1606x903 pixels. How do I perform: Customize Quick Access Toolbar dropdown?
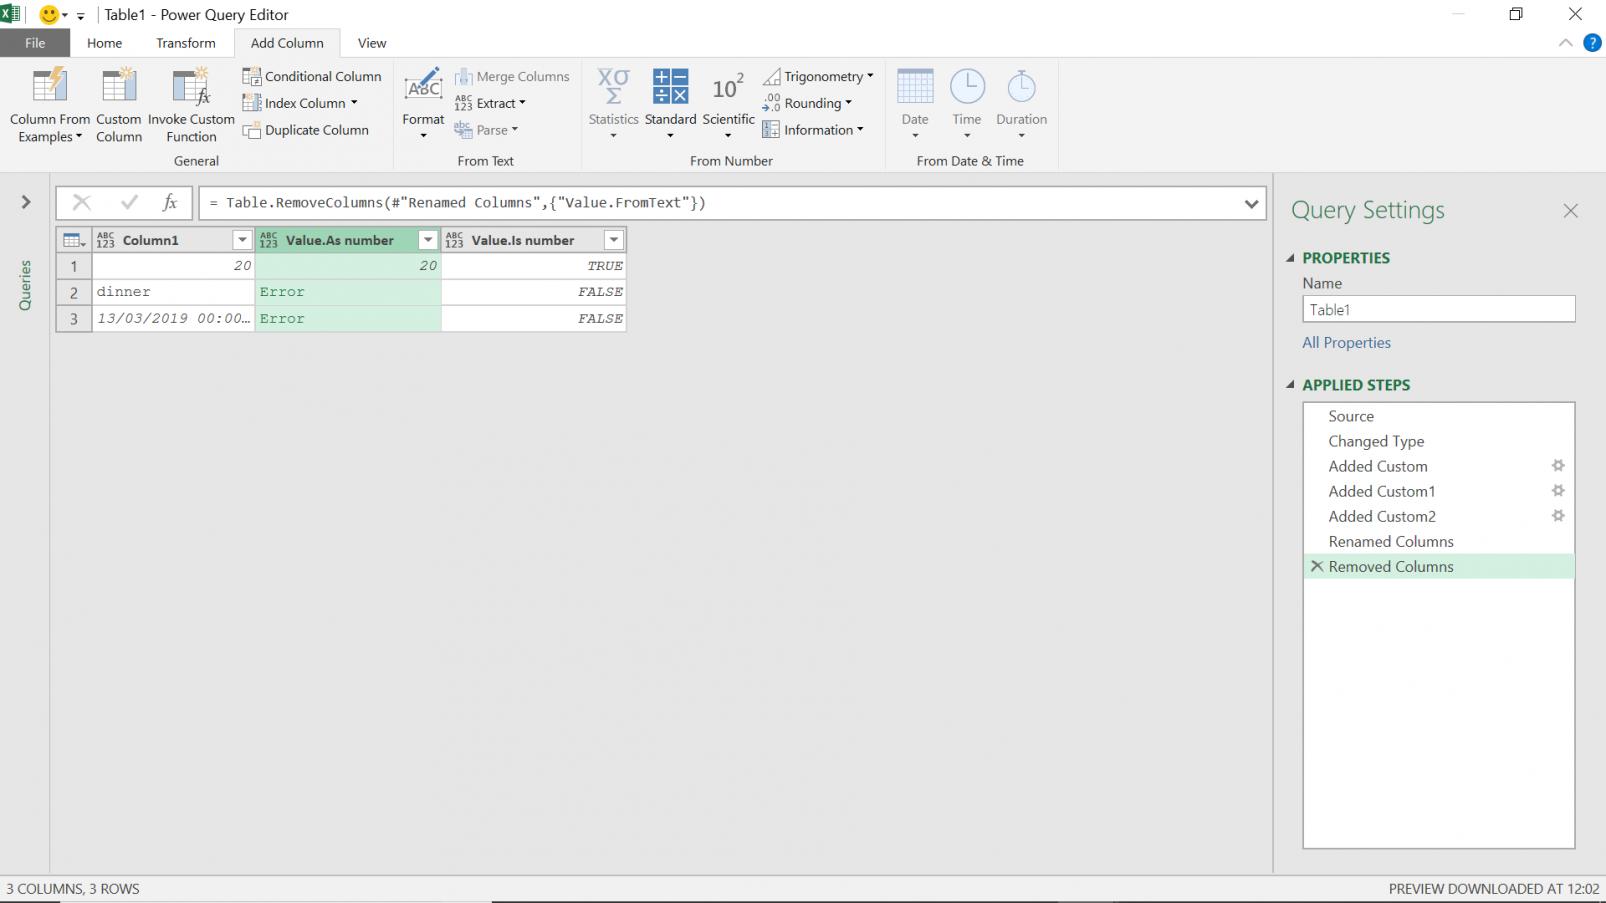pos(81,16)
